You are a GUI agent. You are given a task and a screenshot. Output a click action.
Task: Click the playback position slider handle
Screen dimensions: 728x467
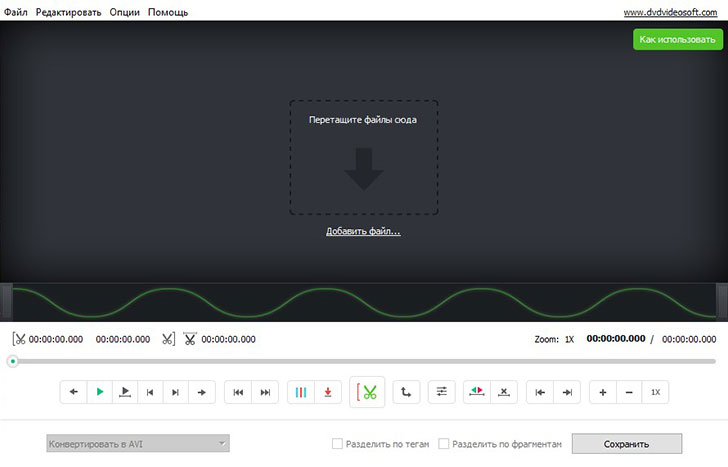coord(13,361)
